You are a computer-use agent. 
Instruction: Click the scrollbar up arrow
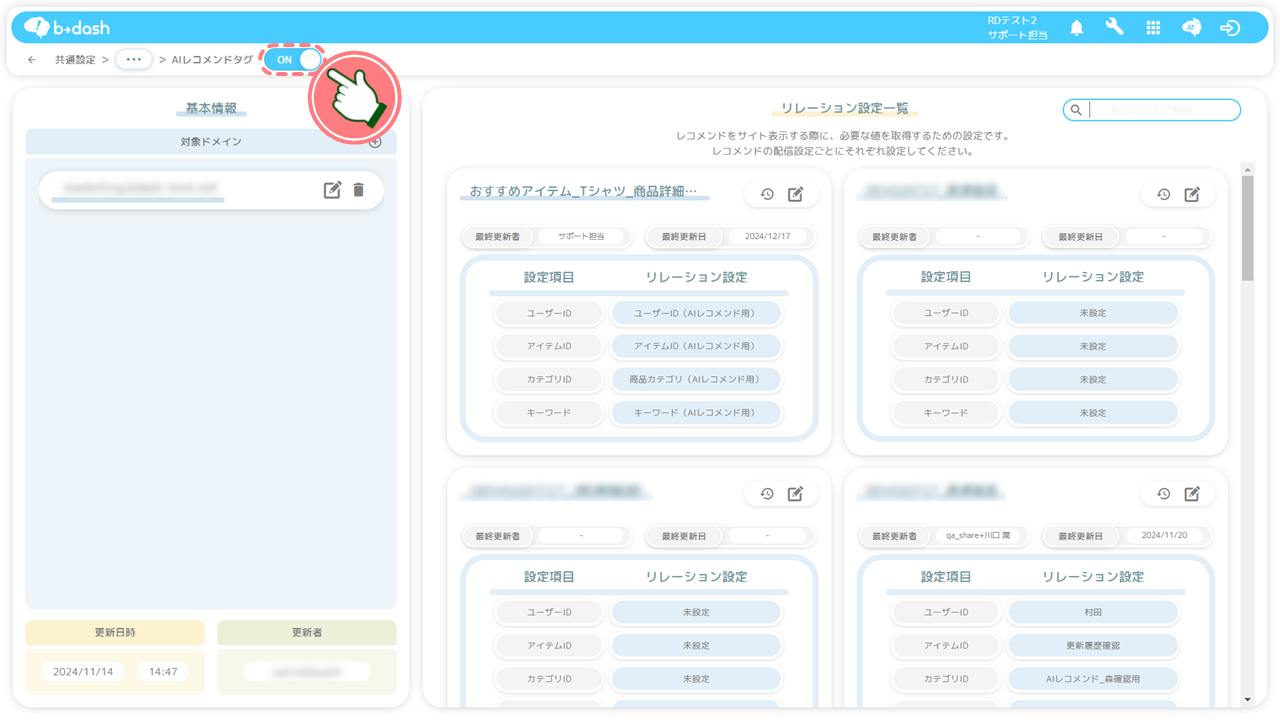1247,170
